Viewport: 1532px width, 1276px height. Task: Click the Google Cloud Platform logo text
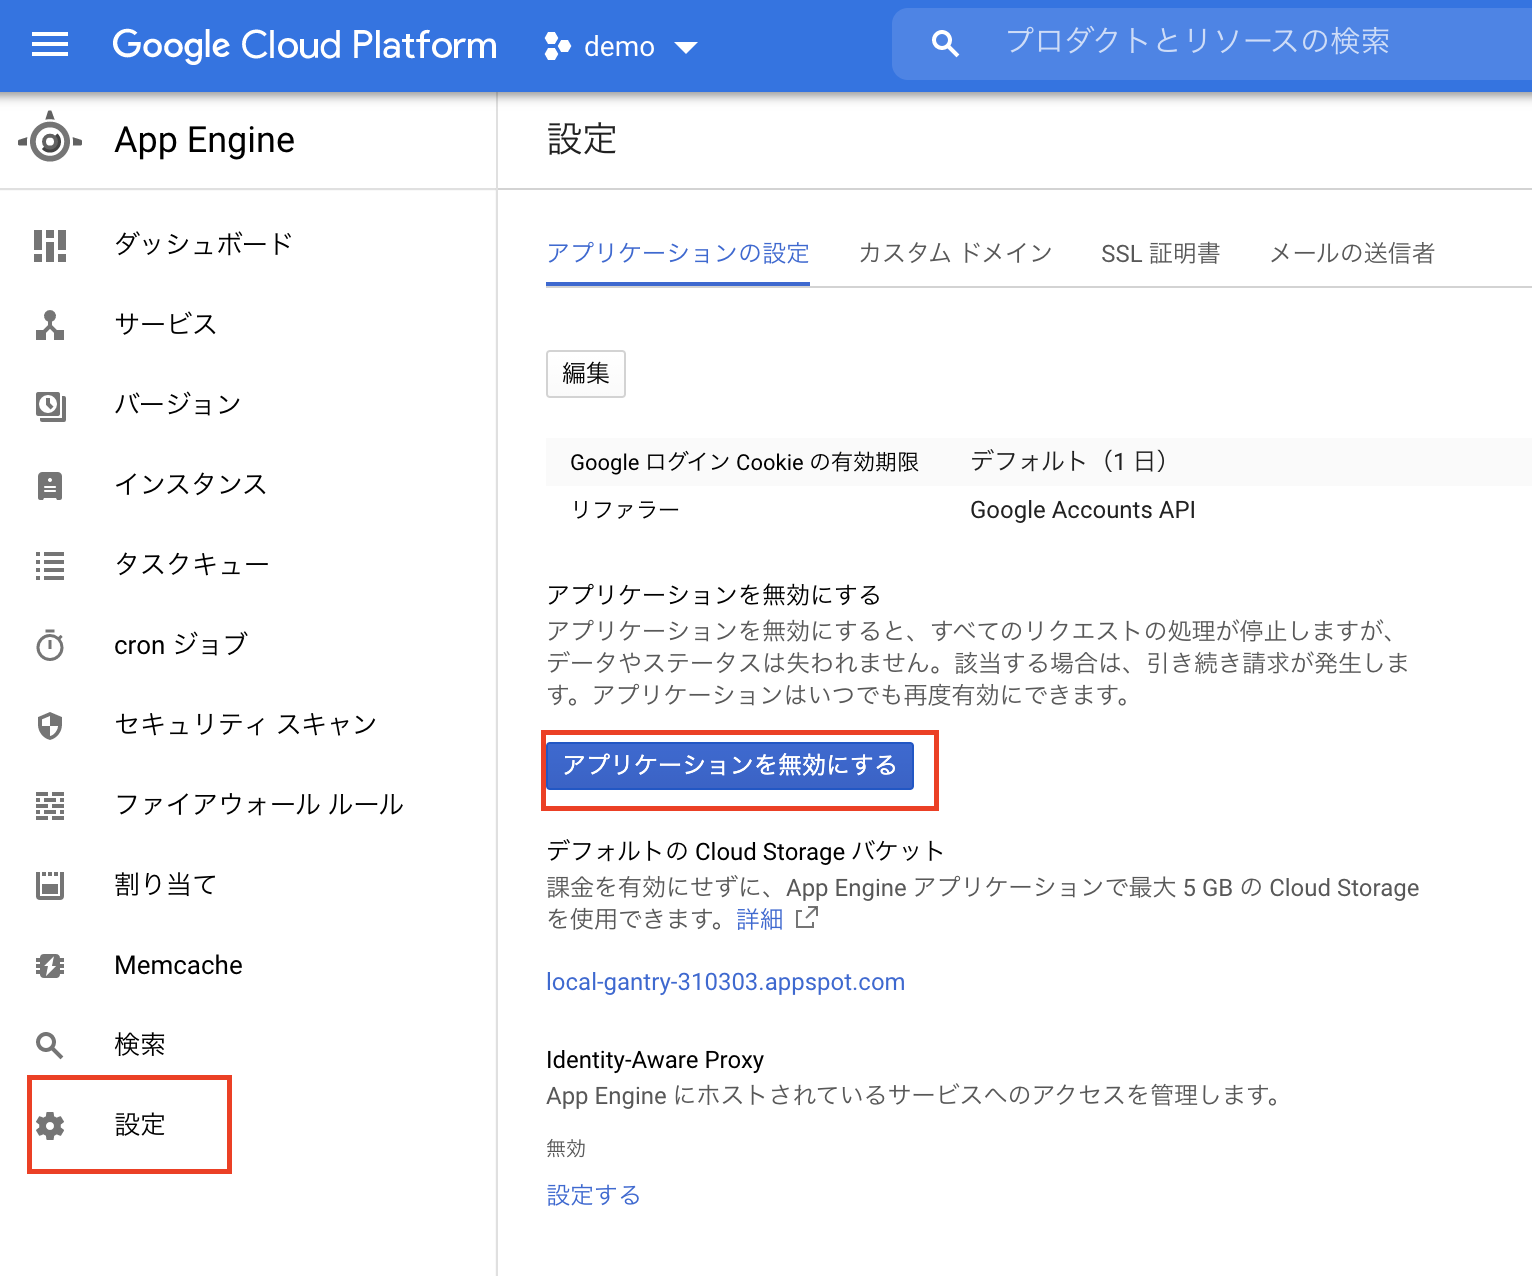304,45
